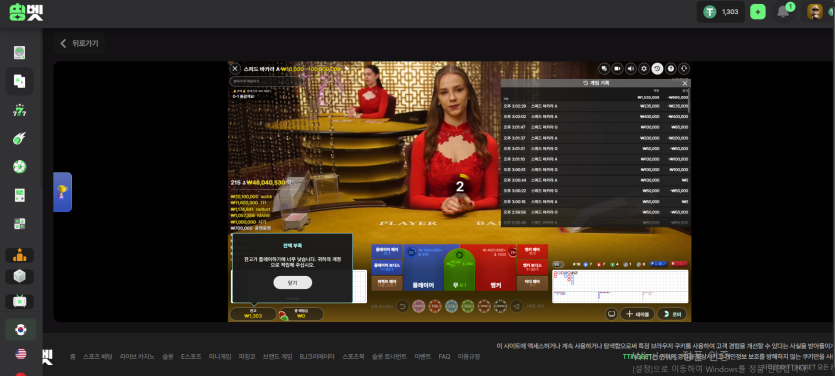
Task: Click the player chat input field
Action: (x=266, y=81)
